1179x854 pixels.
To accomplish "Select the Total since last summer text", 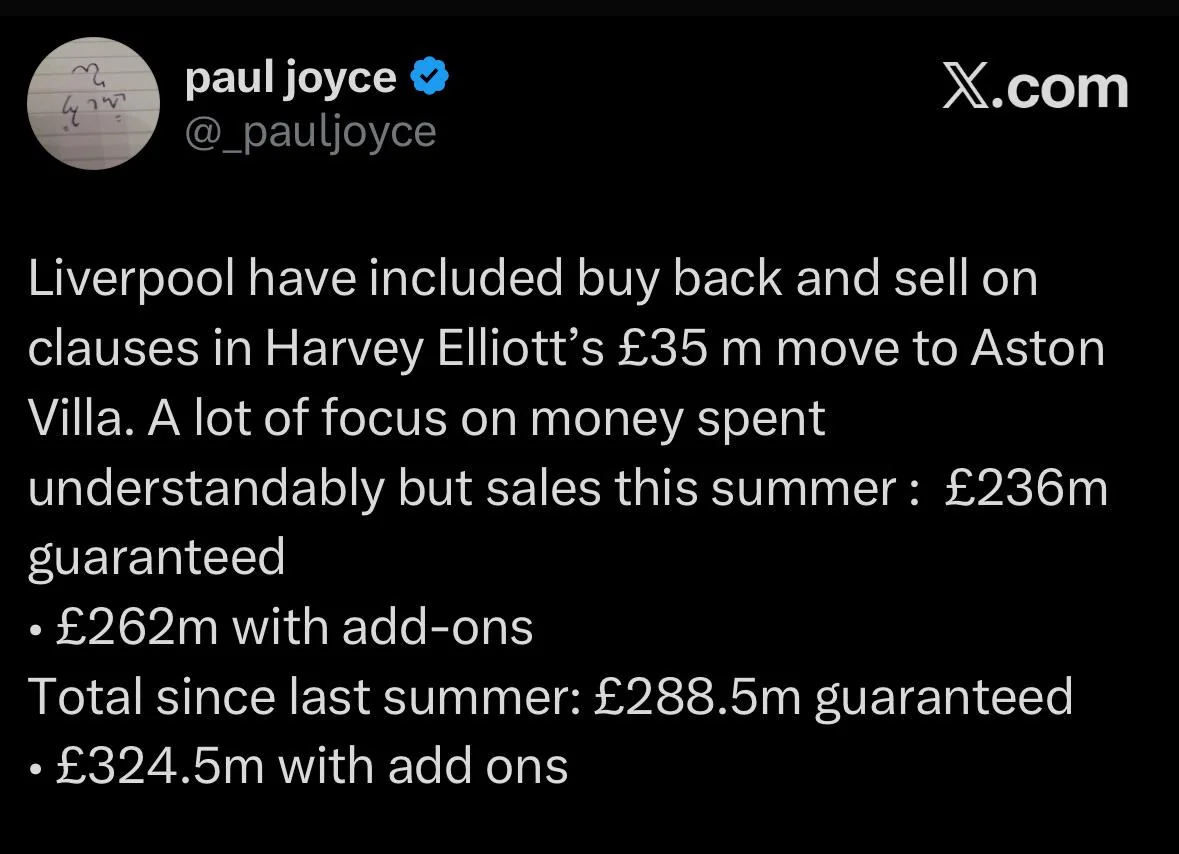I will 305,697.
